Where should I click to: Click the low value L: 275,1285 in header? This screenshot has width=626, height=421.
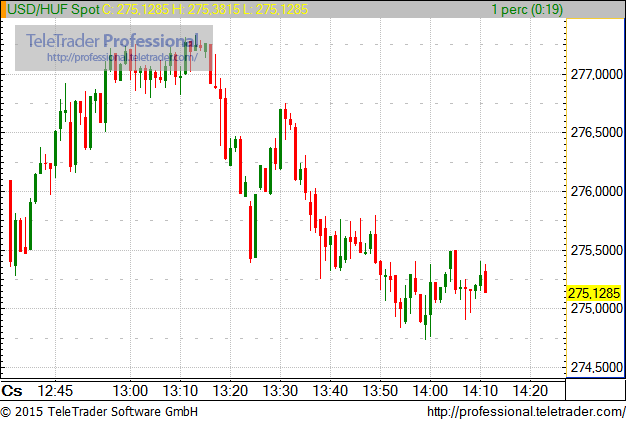(276, 9)
